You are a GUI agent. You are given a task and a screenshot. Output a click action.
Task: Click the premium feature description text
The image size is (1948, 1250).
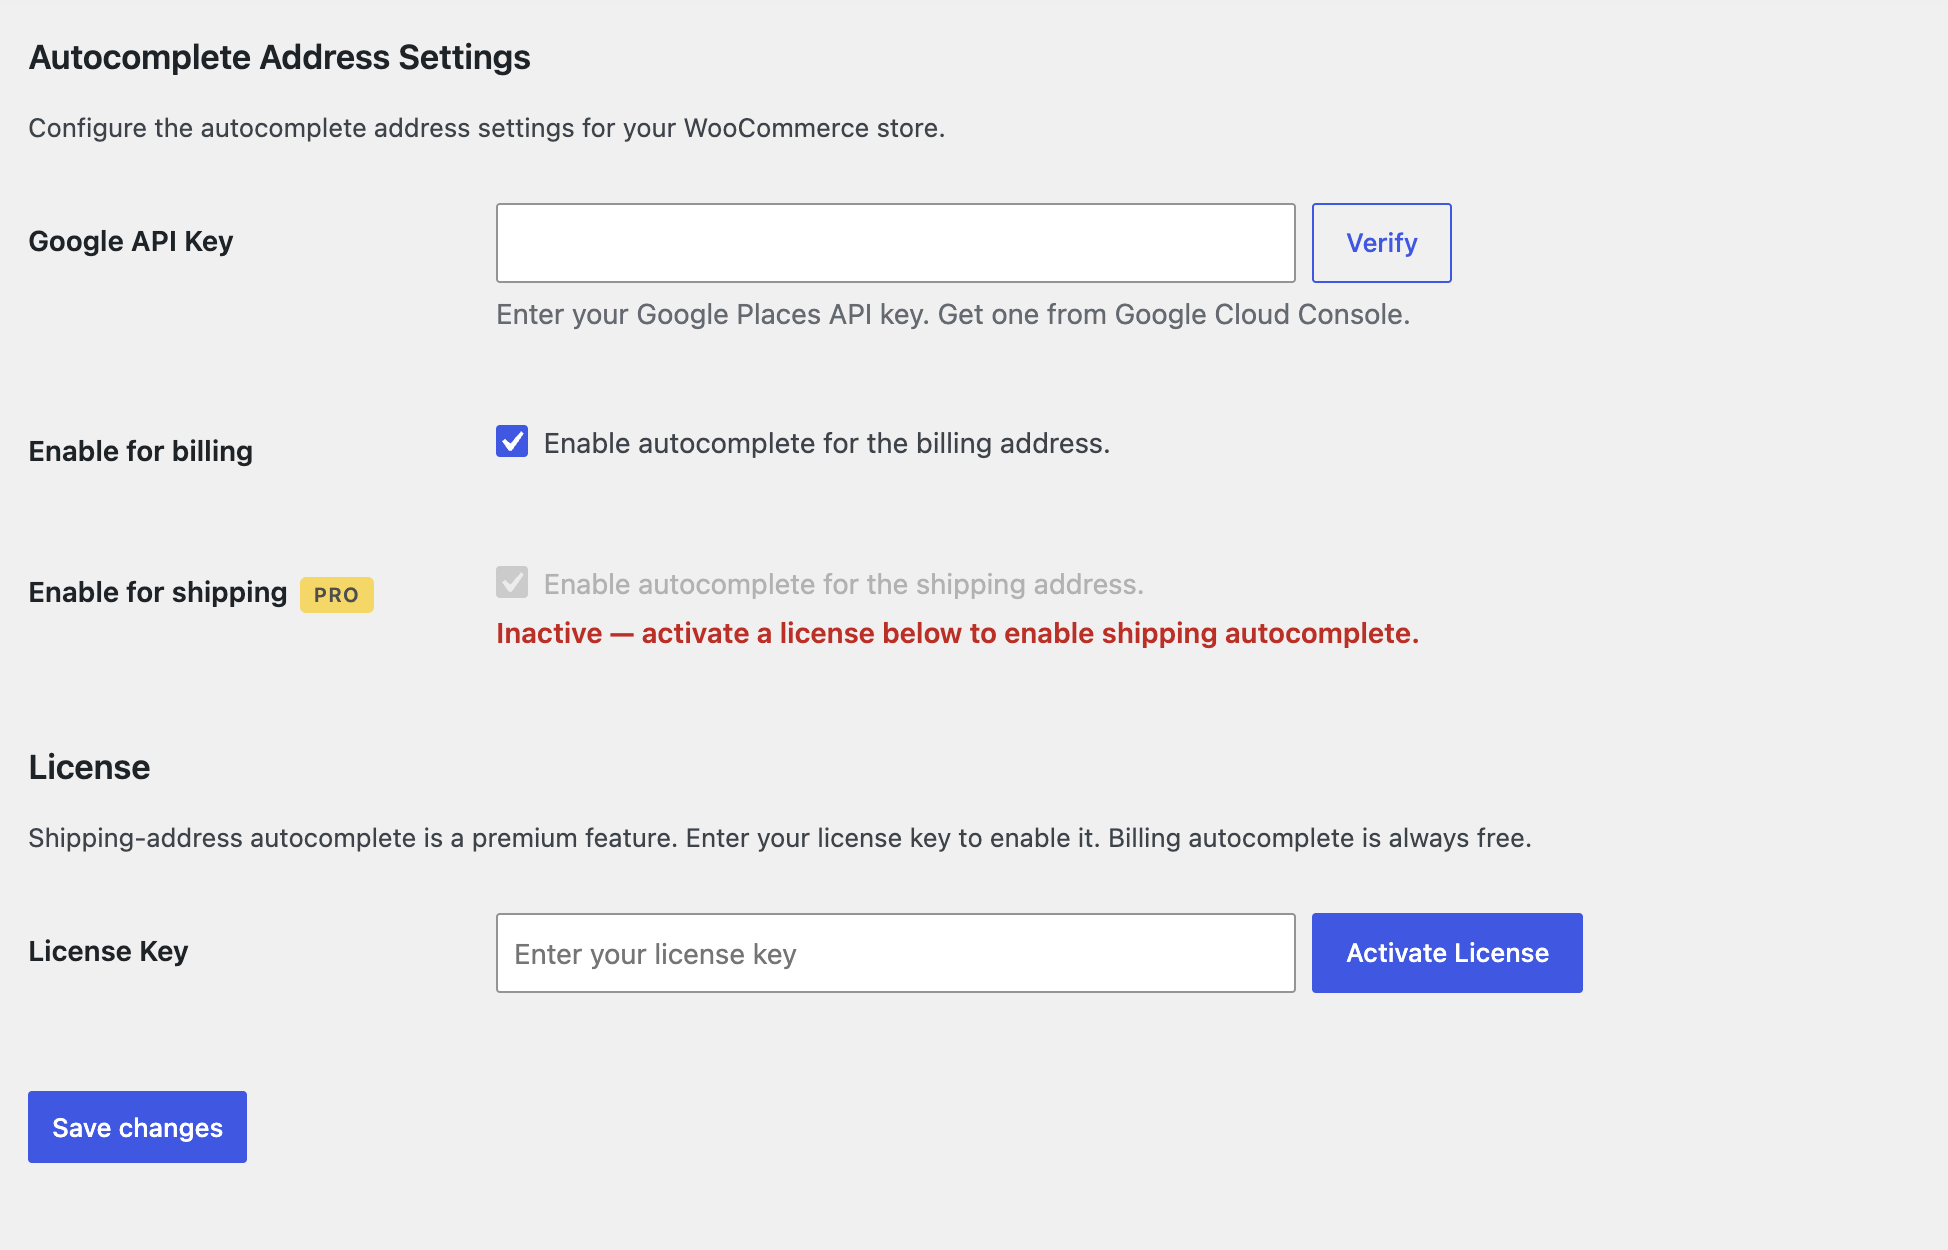click(x=780, y=838)
